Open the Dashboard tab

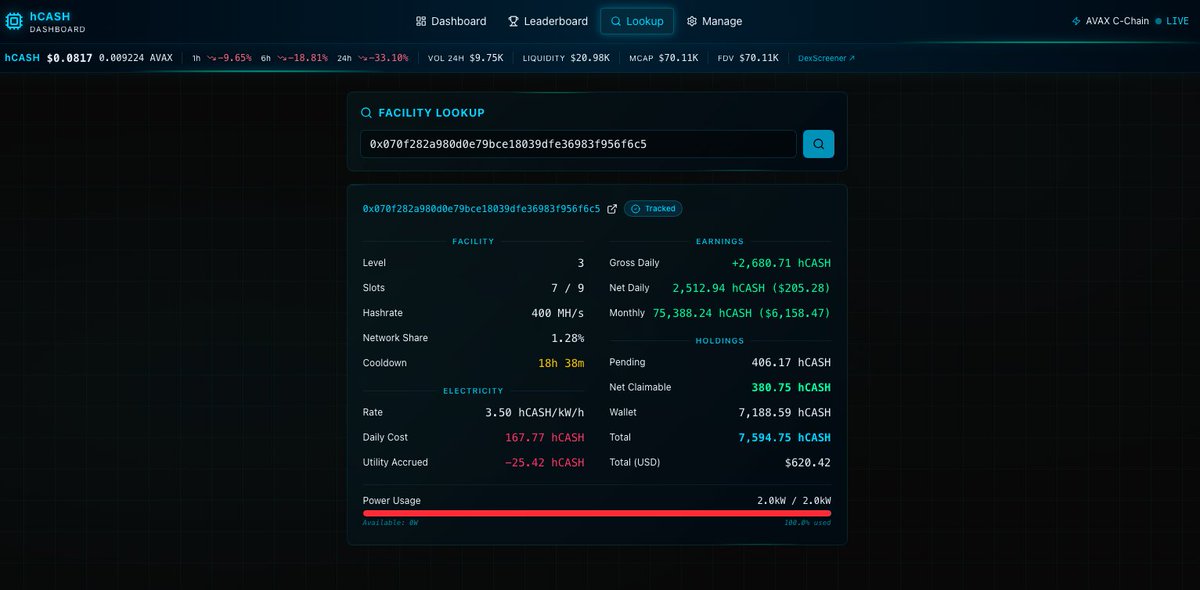451,21
